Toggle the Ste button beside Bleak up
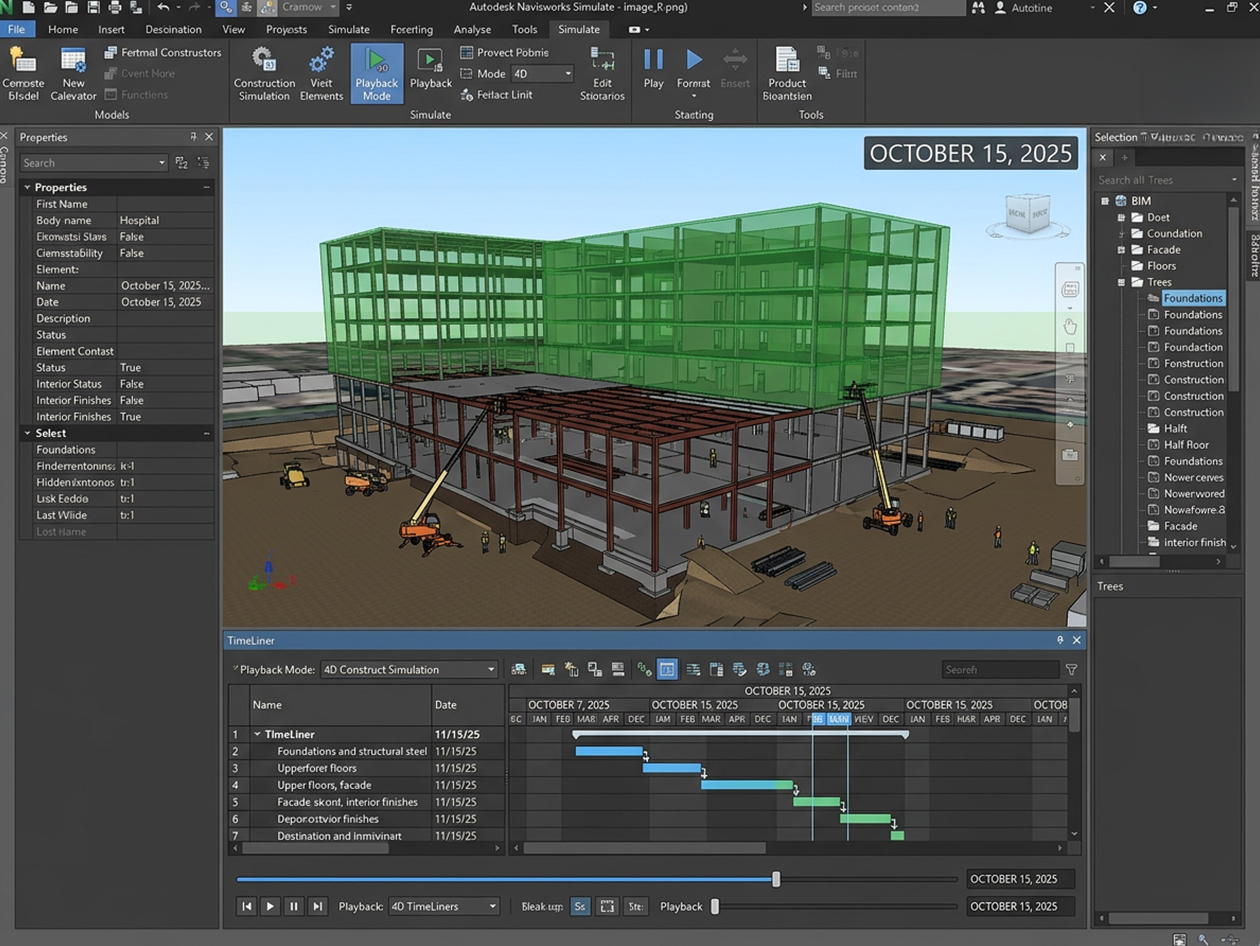Viewport: 1260px width, 946px height. click(635, 906)
